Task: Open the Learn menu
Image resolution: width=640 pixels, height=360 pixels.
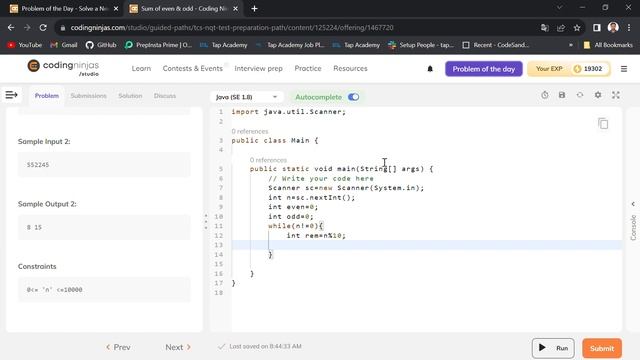Action: [141, 69]
